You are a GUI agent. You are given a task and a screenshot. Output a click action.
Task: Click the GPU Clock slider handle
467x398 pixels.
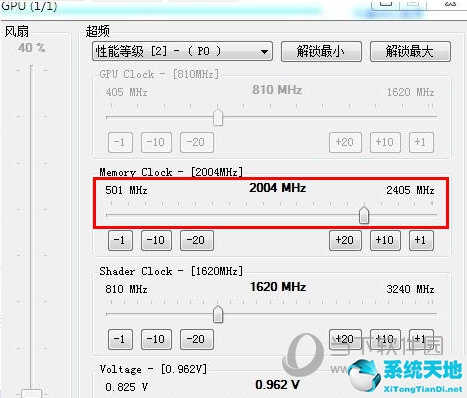(x=218, y=117)
